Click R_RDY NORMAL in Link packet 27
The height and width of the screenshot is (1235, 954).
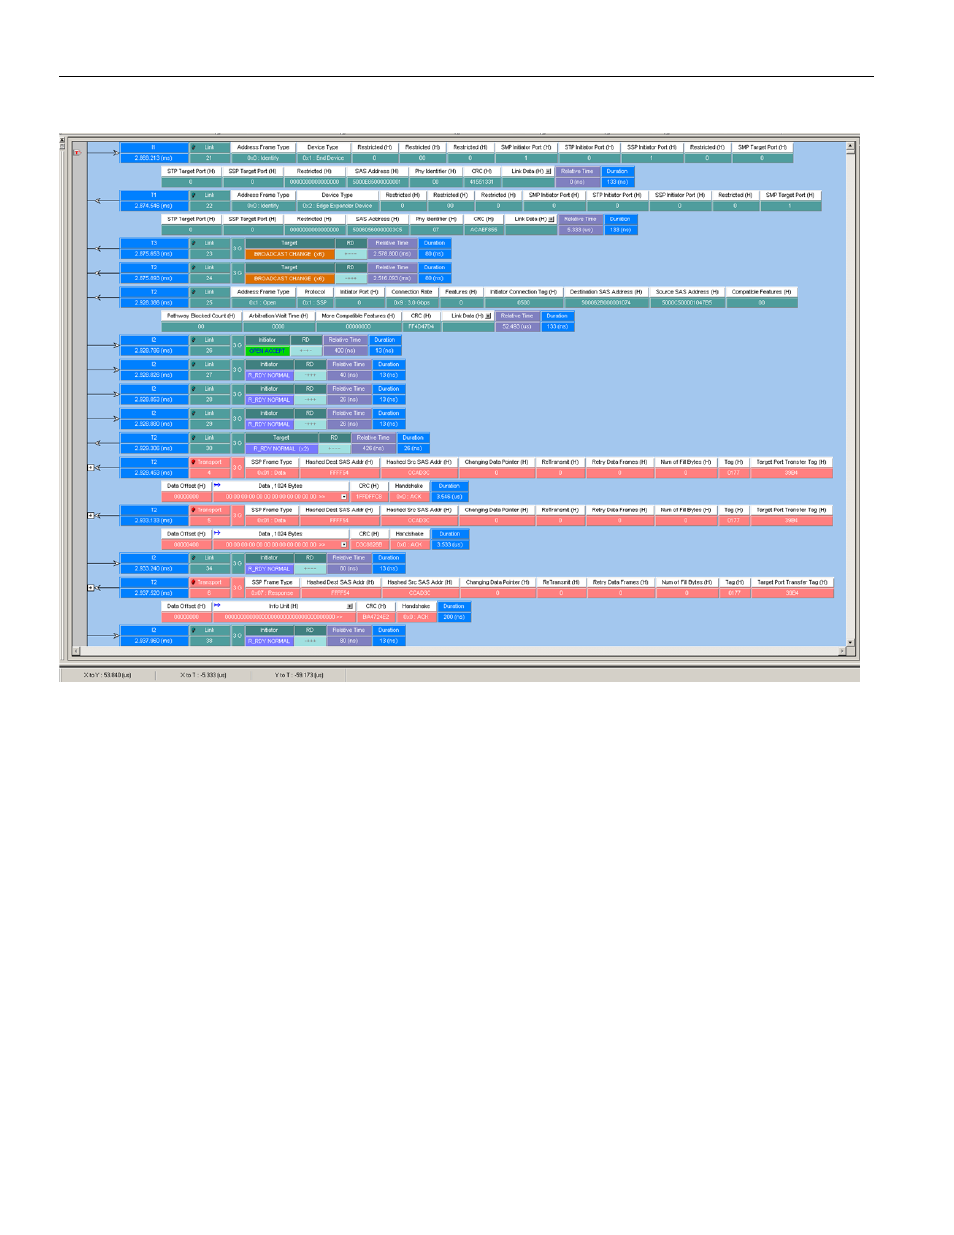point(269,375)
